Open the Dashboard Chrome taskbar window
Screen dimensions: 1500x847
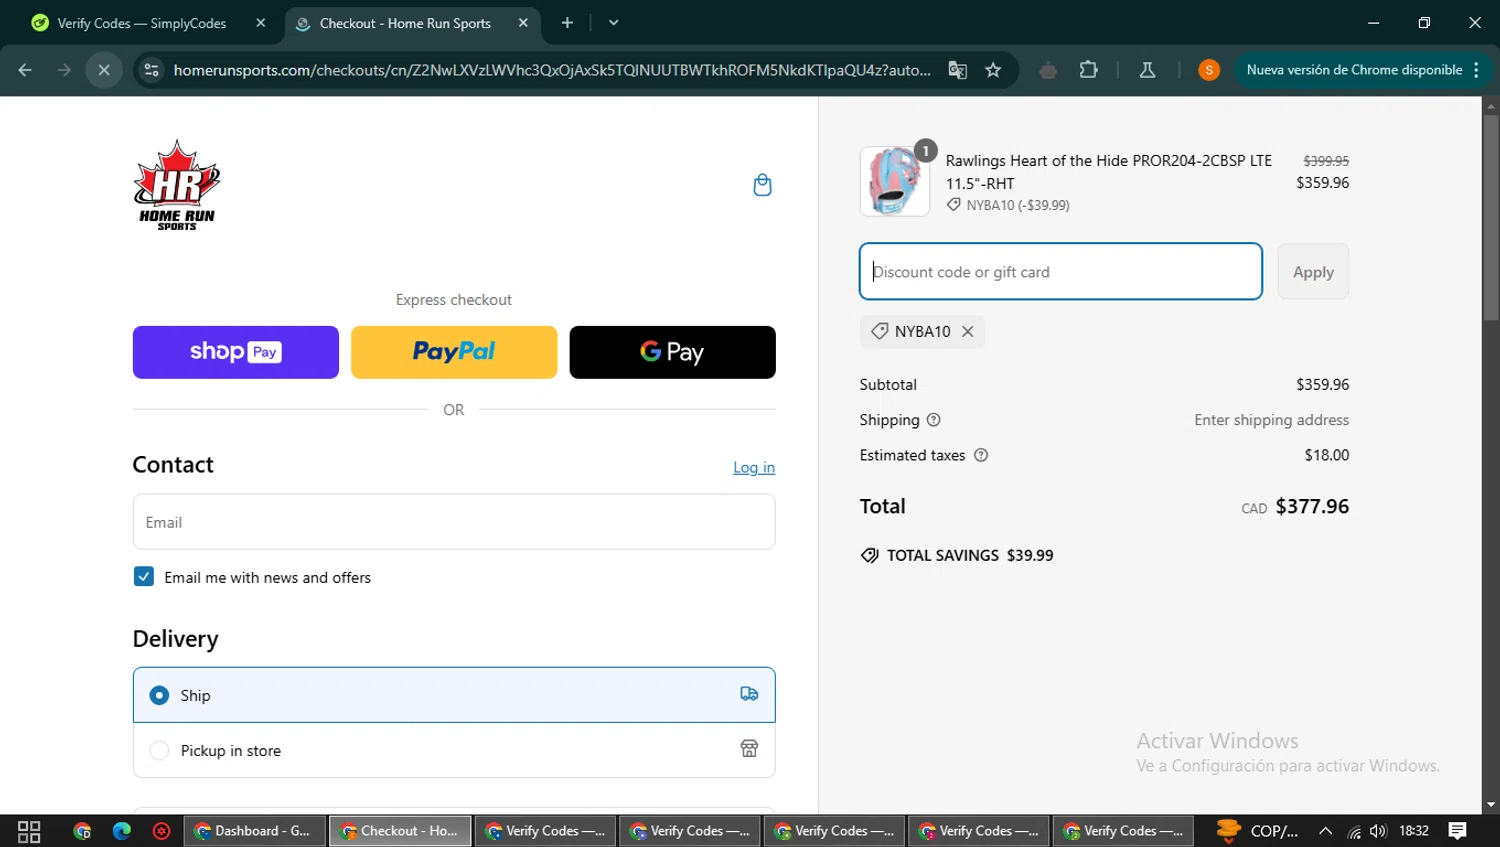pos(257,831)
